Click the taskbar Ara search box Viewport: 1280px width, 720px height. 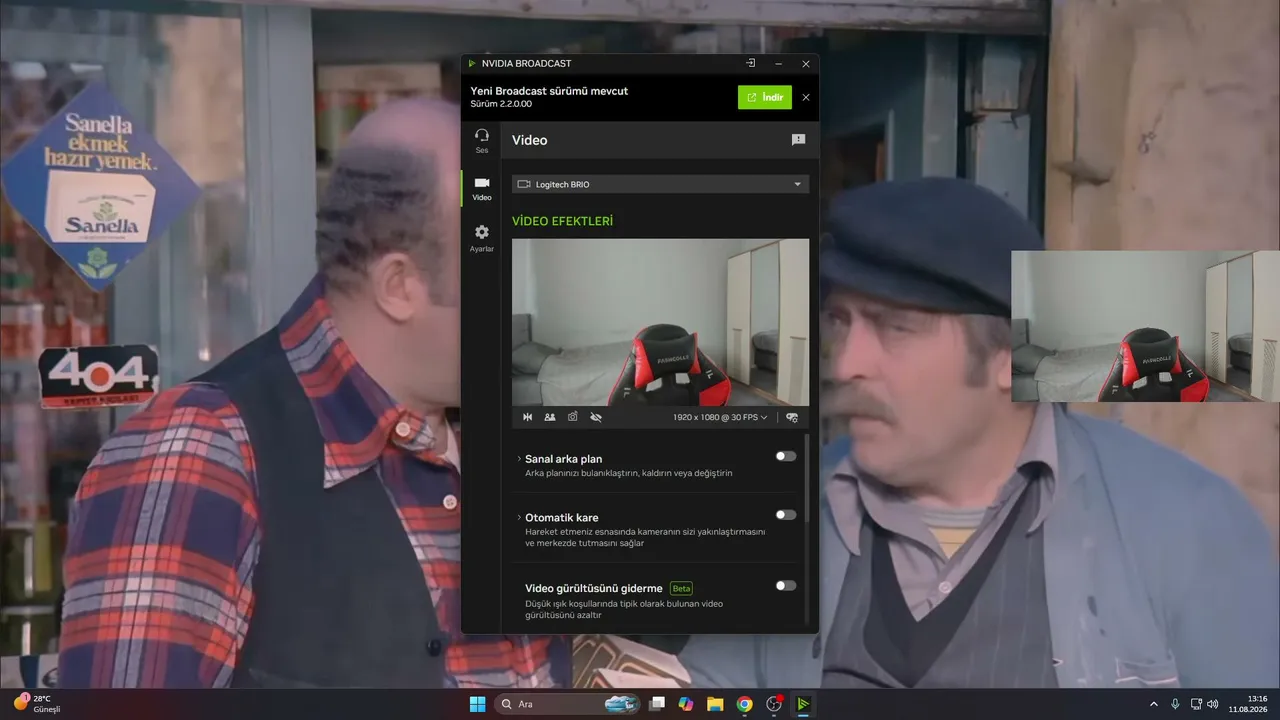pyautogui.click(x=569, y=704)
